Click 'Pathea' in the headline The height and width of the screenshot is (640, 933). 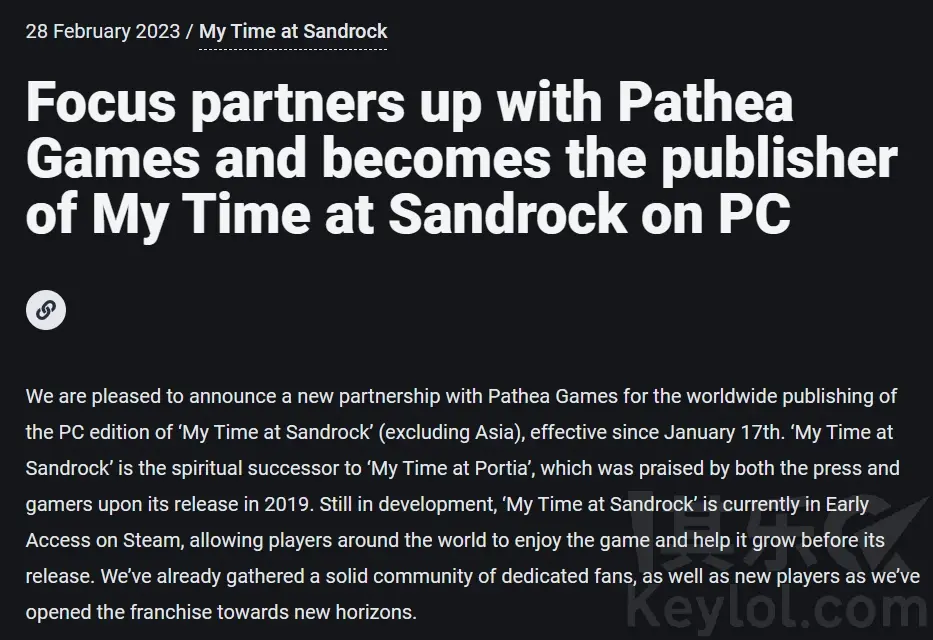[x=705, y=102]
